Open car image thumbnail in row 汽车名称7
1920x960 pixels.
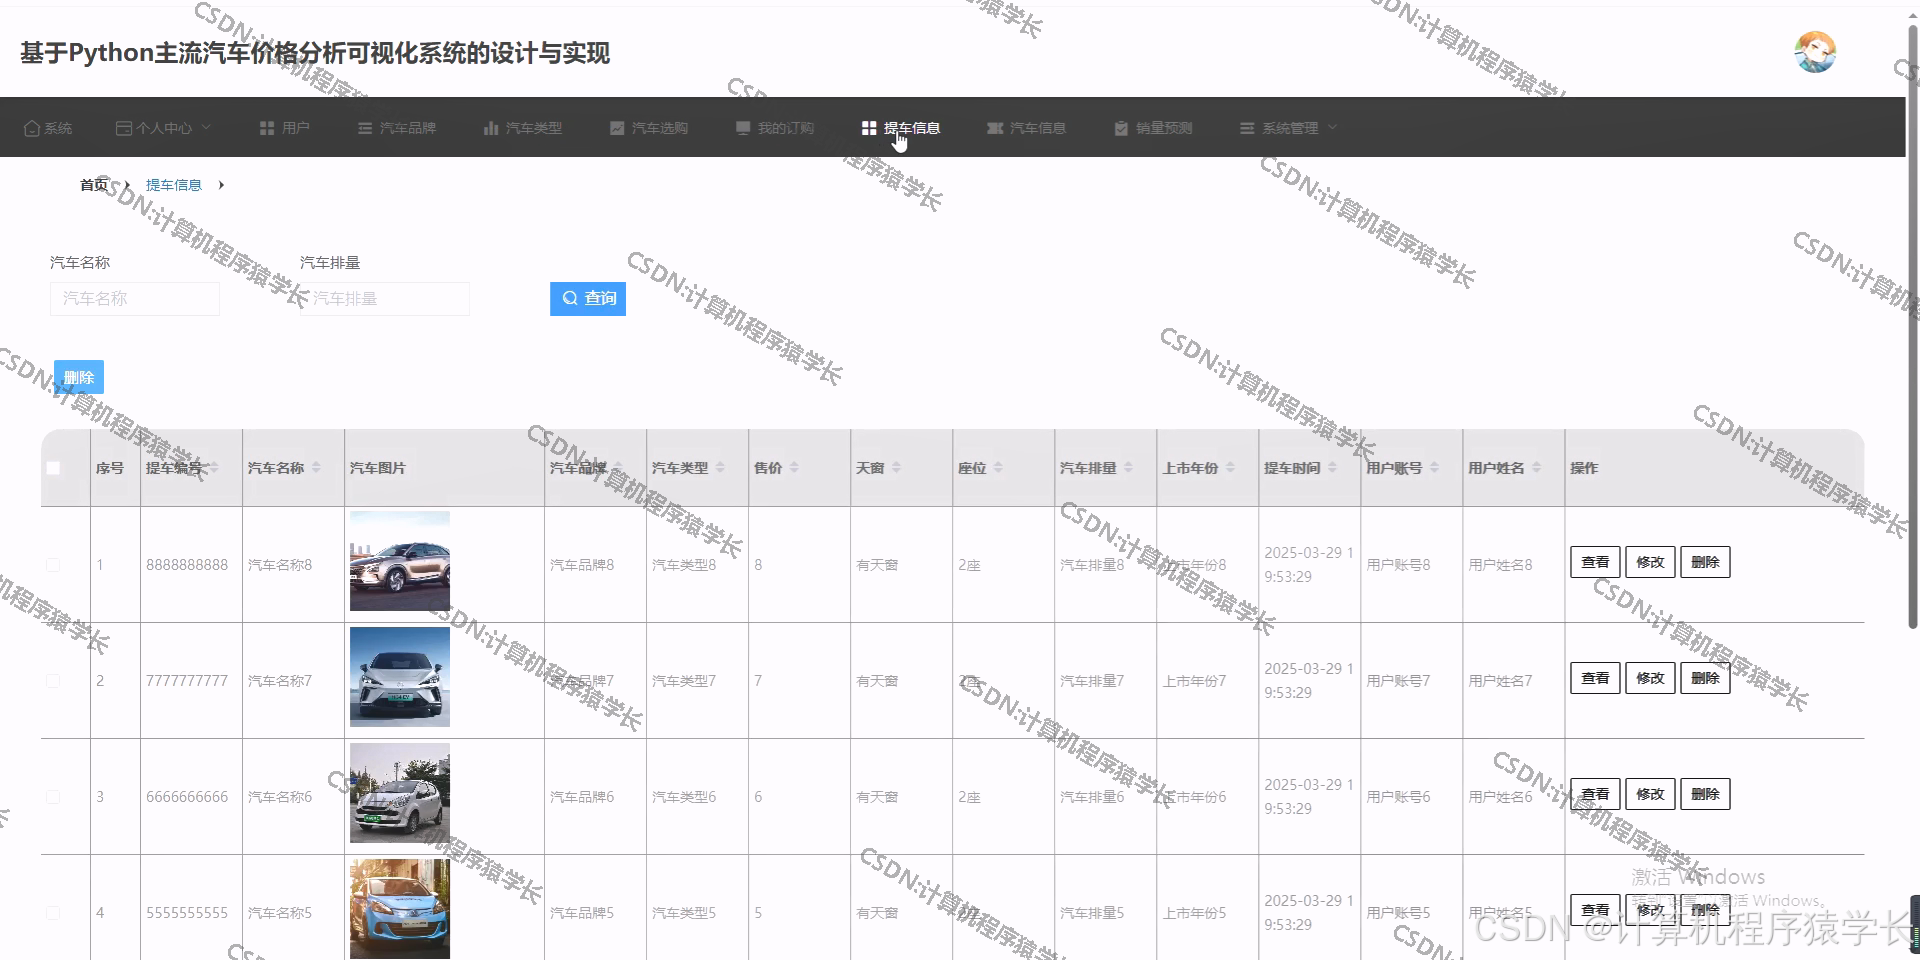400,677
